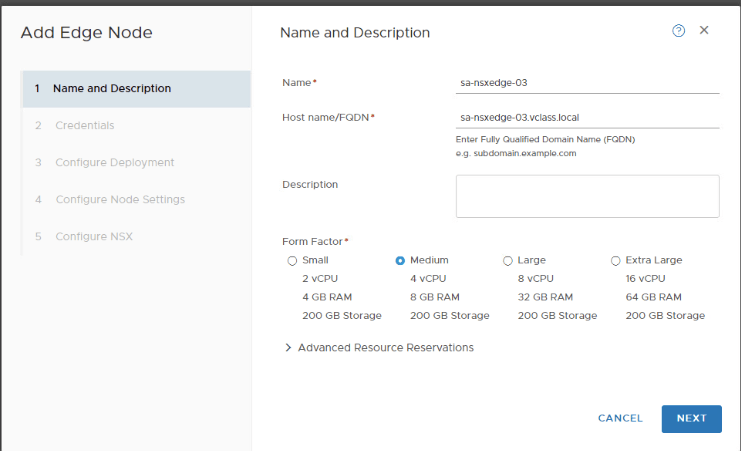Pick the Extra Large form factor
Screen dimensions: 741x451
tap(616, 261)
